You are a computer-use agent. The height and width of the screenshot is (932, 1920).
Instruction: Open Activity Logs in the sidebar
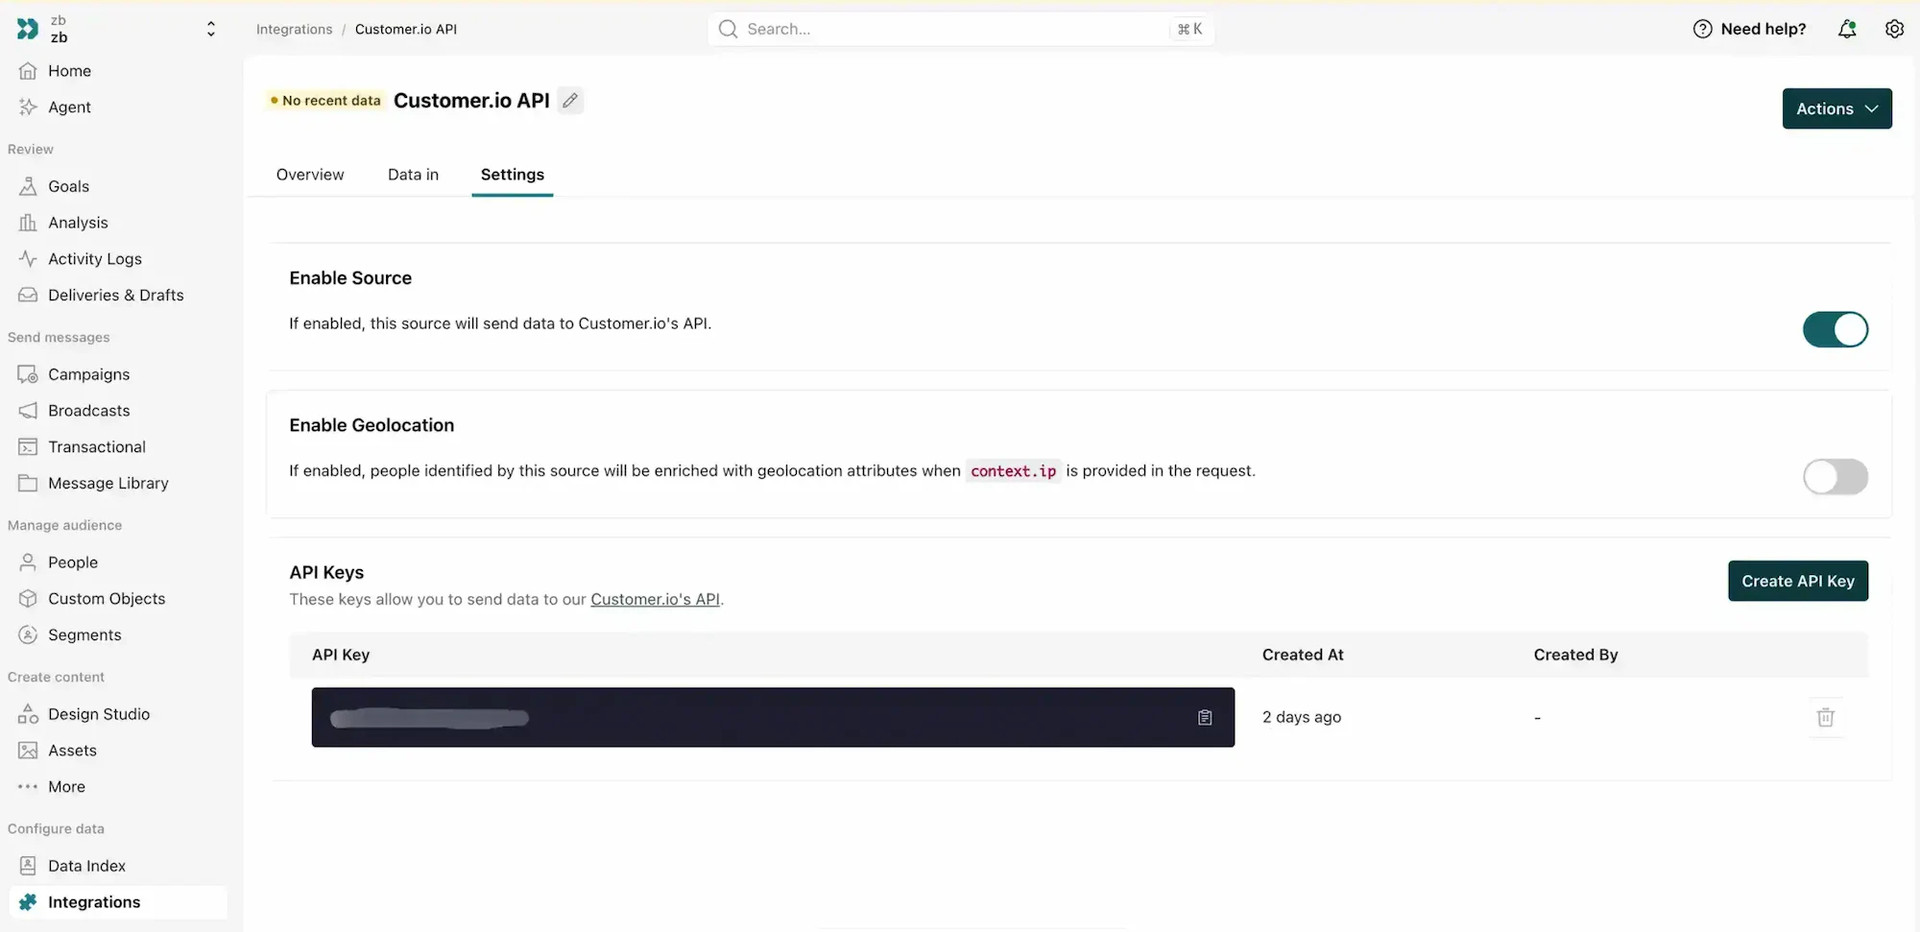point(117,259)
